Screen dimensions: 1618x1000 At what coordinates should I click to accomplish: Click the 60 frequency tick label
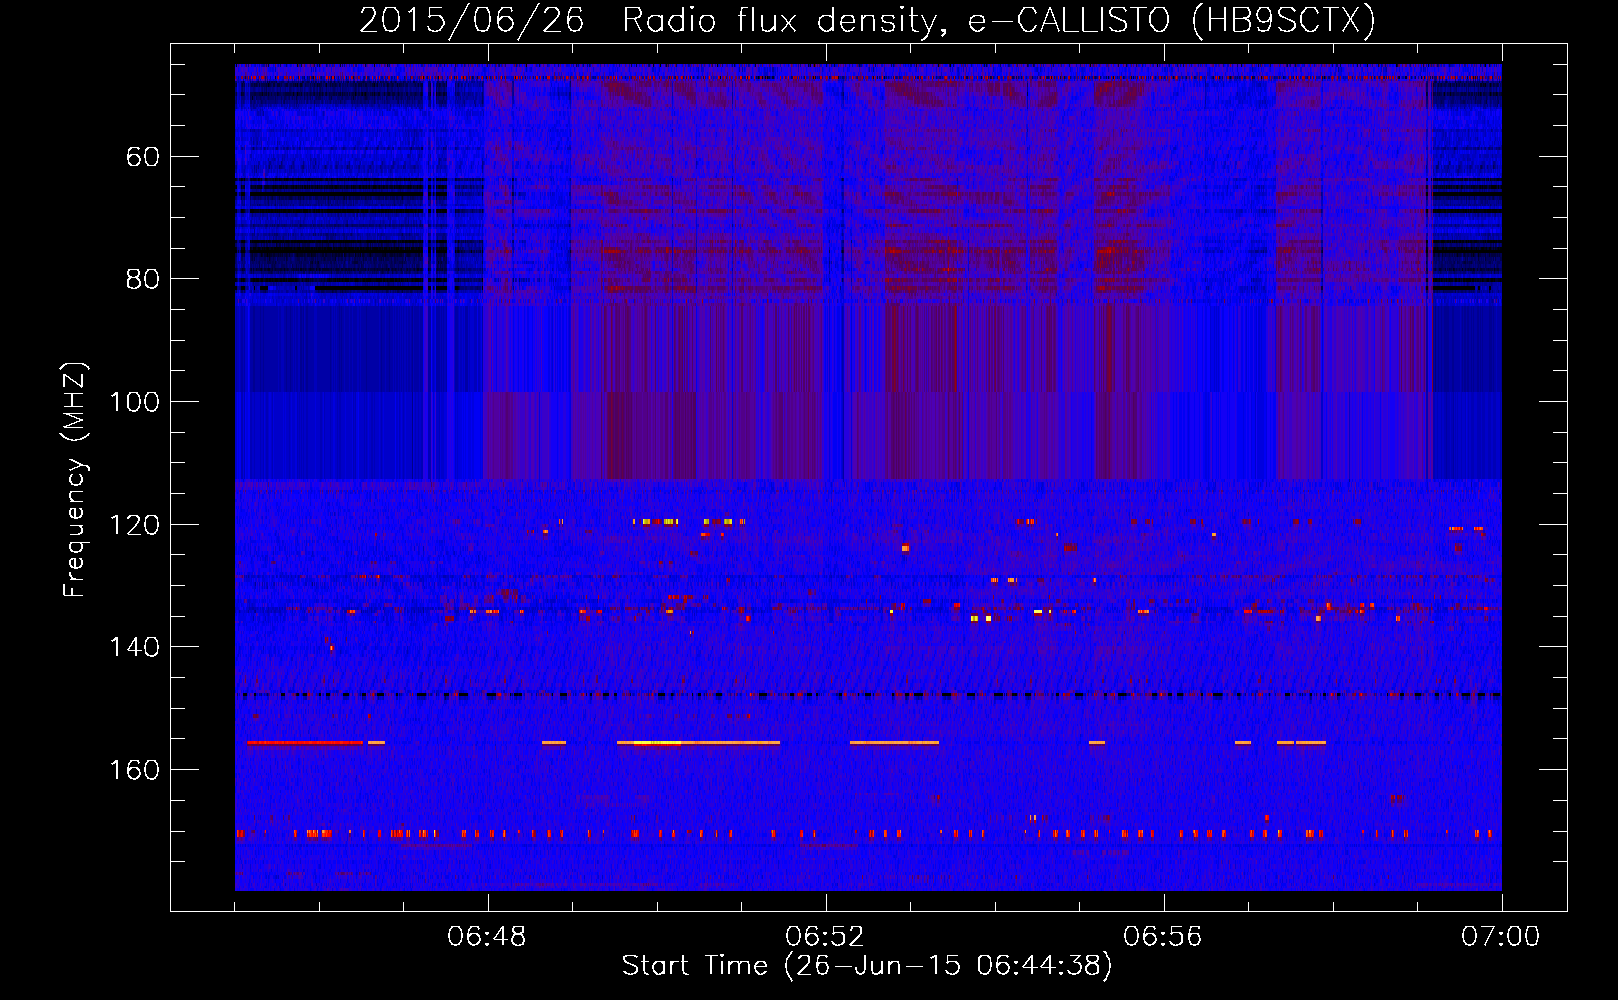click(143, 157)
